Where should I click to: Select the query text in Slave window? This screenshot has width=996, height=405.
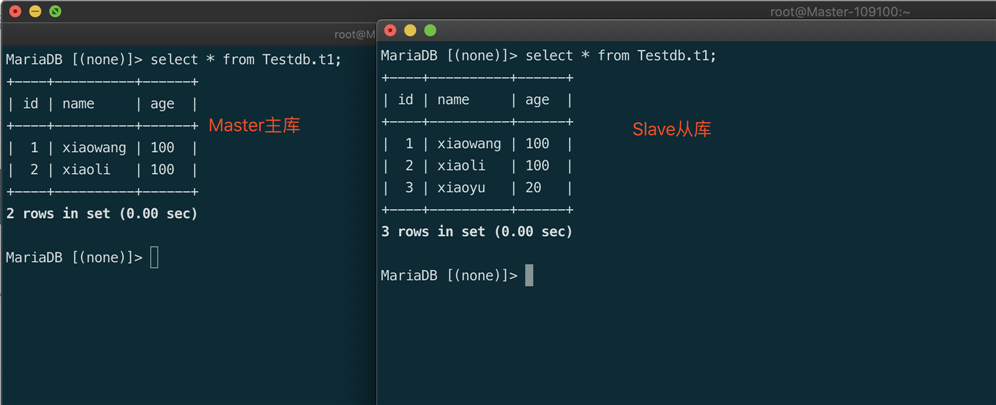[621, 56]
